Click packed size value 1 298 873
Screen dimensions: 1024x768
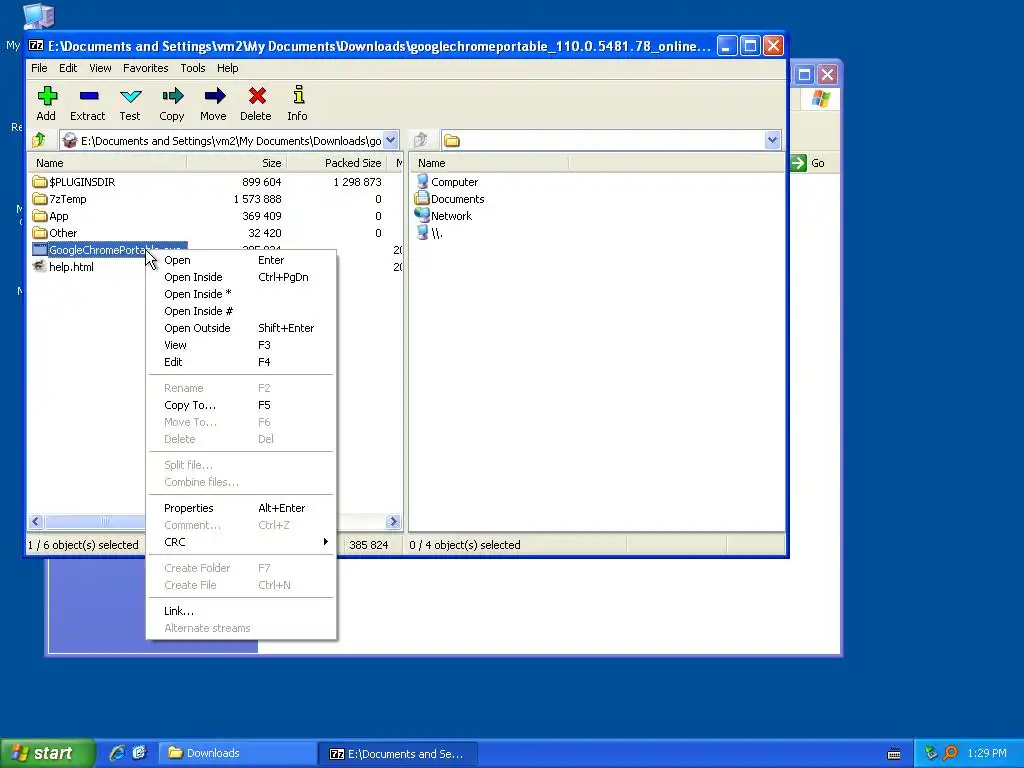point(357,182)
